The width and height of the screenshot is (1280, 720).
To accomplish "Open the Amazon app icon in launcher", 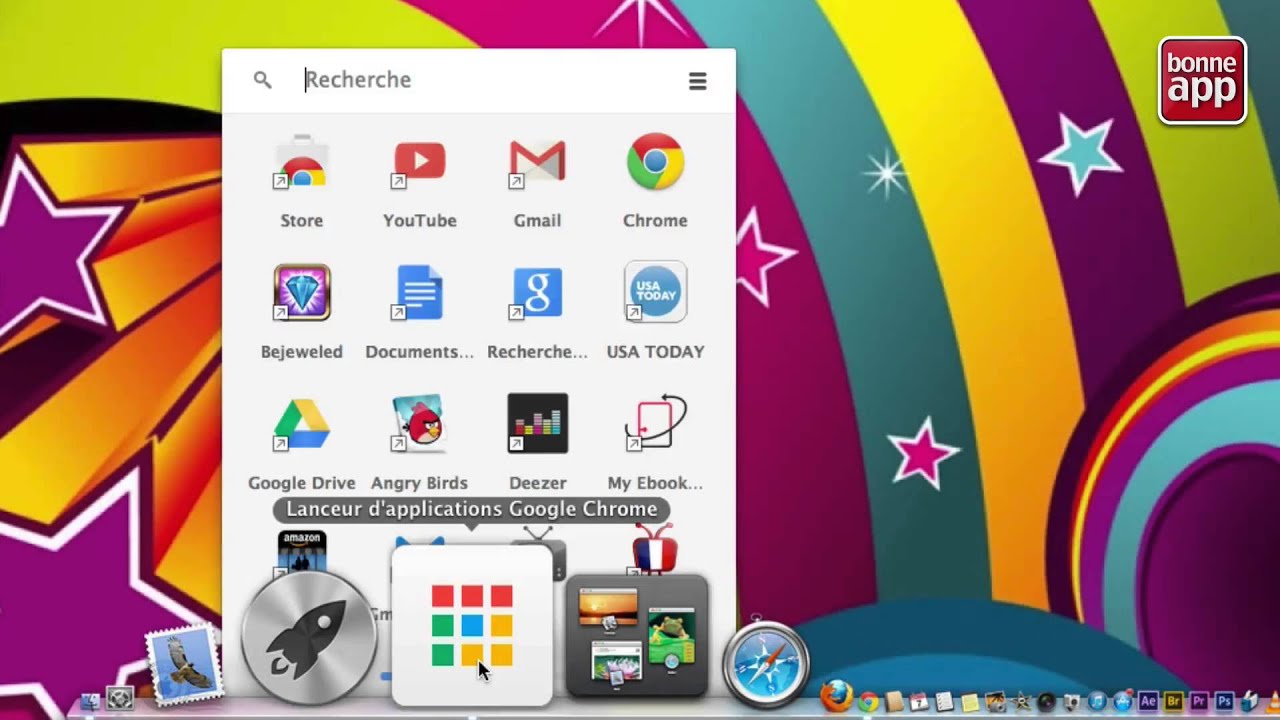I will click(301, 552).
